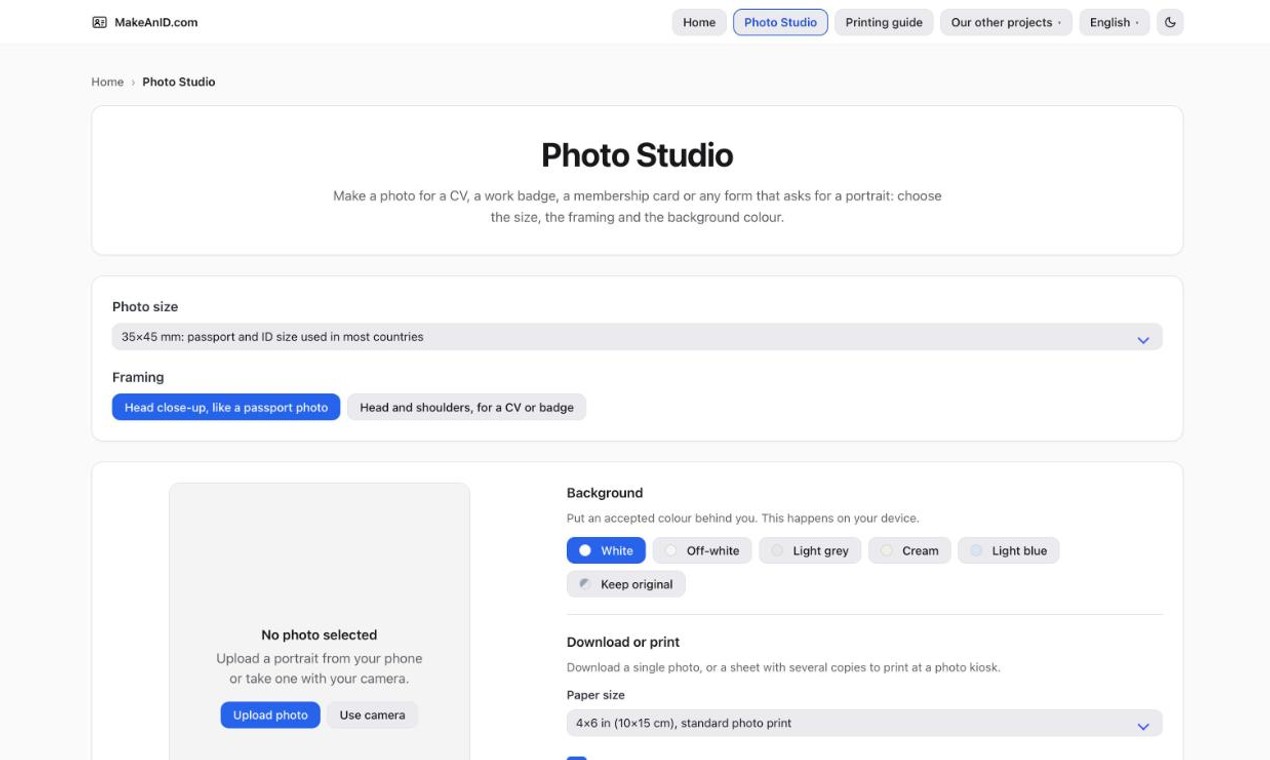The image size is (1270, 760).
Task: Select the Keep original background option
Action: coord(626,584)
